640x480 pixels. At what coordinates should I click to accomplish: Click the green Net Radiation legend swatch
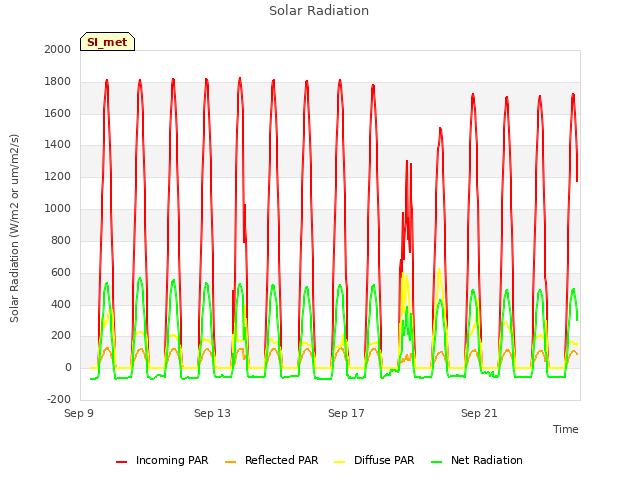436,462
